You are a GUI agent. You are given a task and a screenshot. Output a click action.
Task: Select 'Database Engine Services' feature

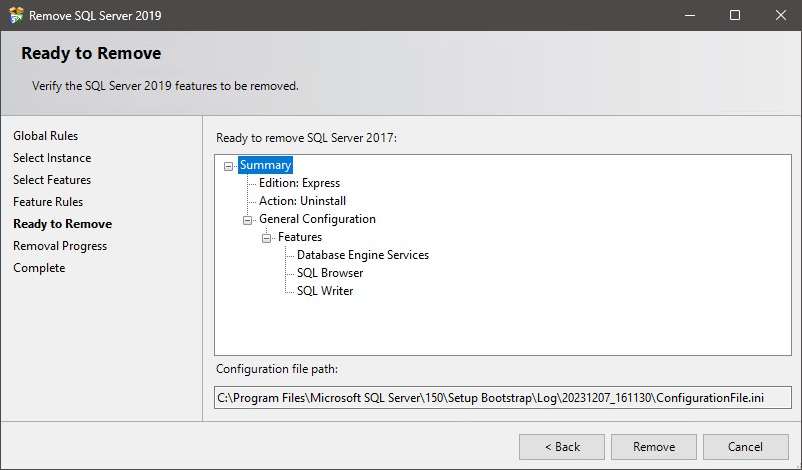363,255
